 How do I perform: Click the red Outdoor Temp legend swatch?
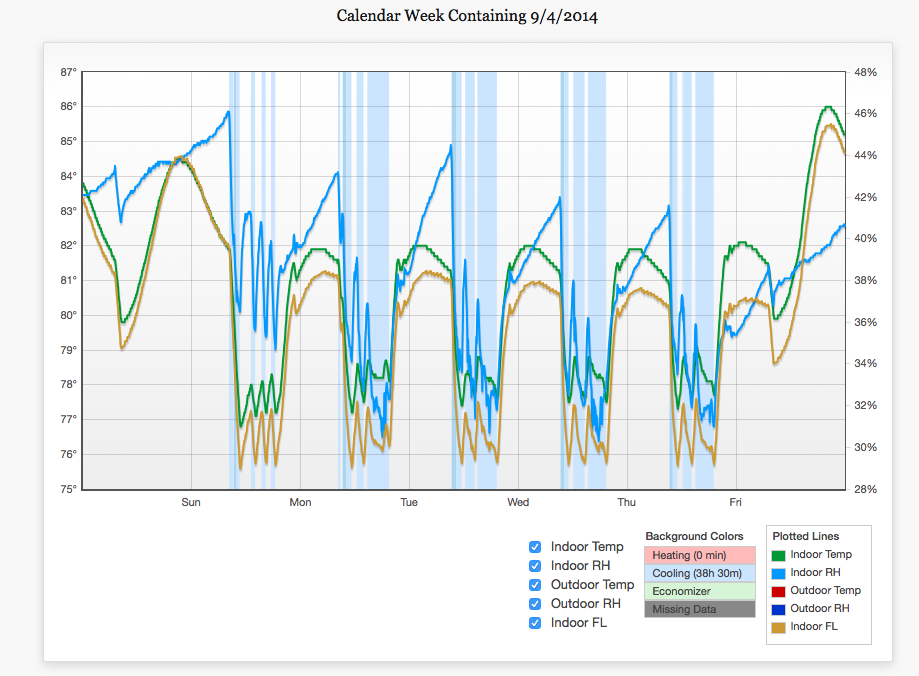(x=779, y=591)
